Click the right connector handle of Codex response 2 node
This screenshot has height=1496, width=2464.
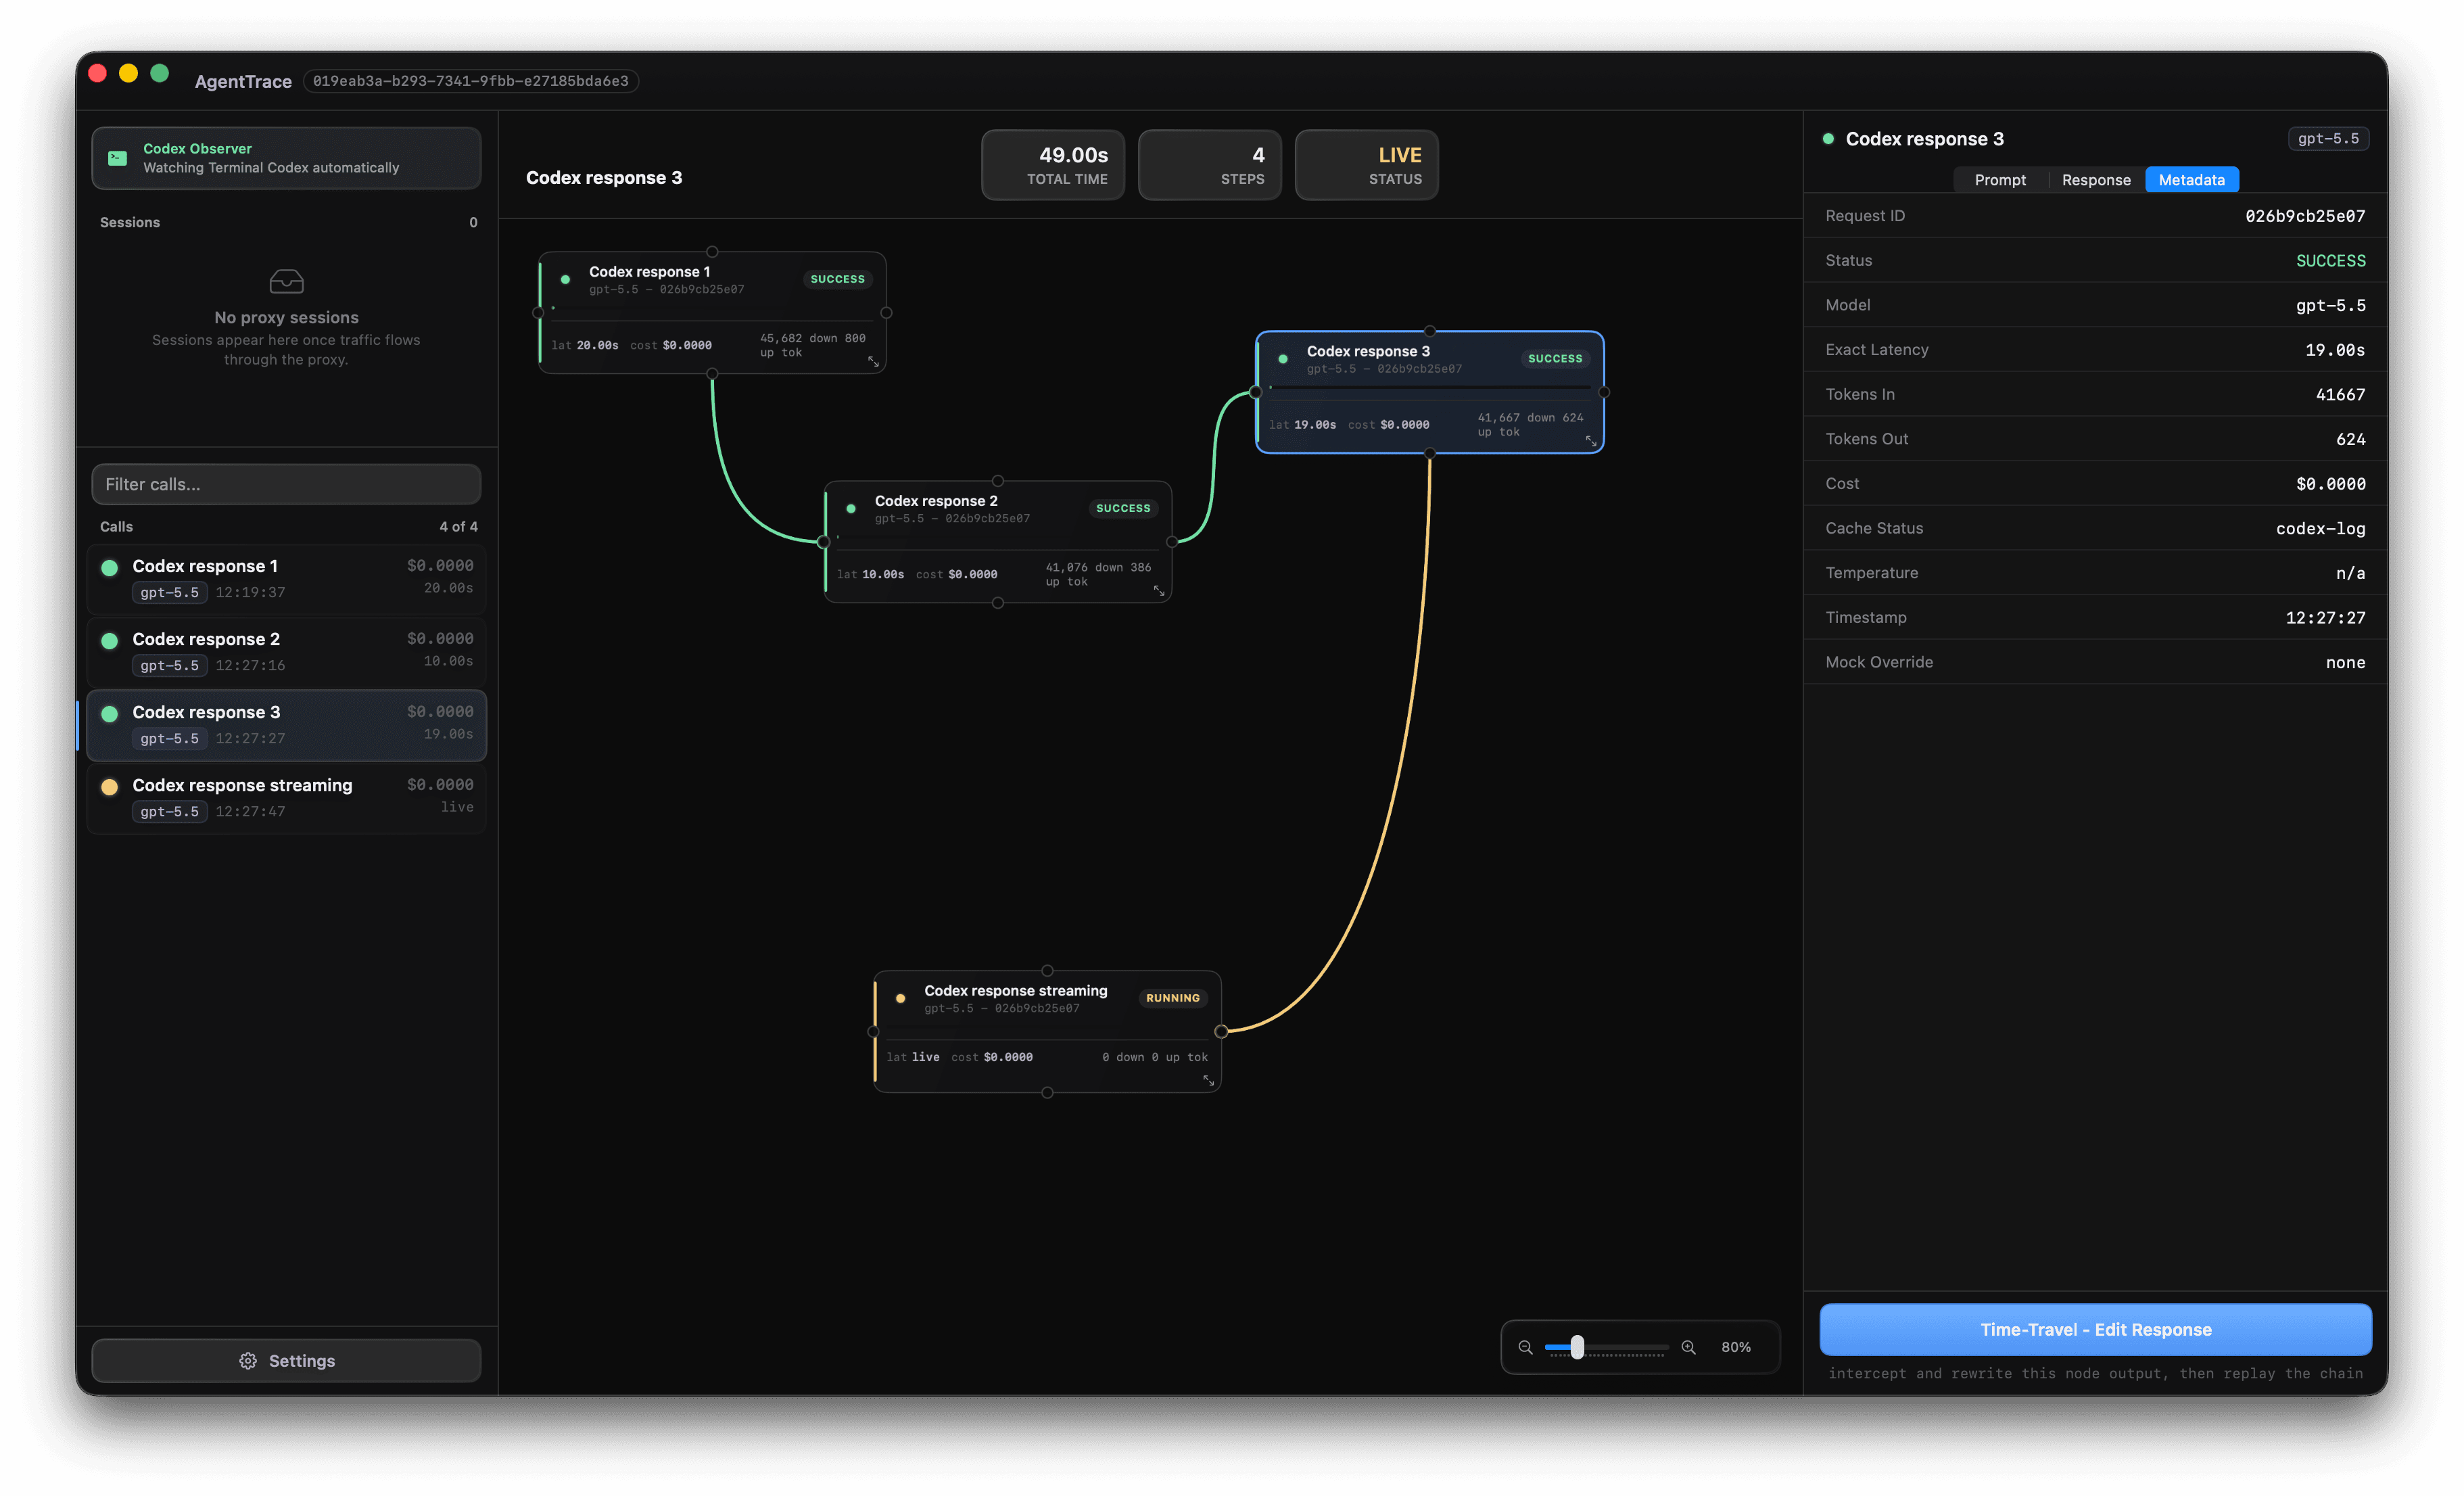point(1171,542)
